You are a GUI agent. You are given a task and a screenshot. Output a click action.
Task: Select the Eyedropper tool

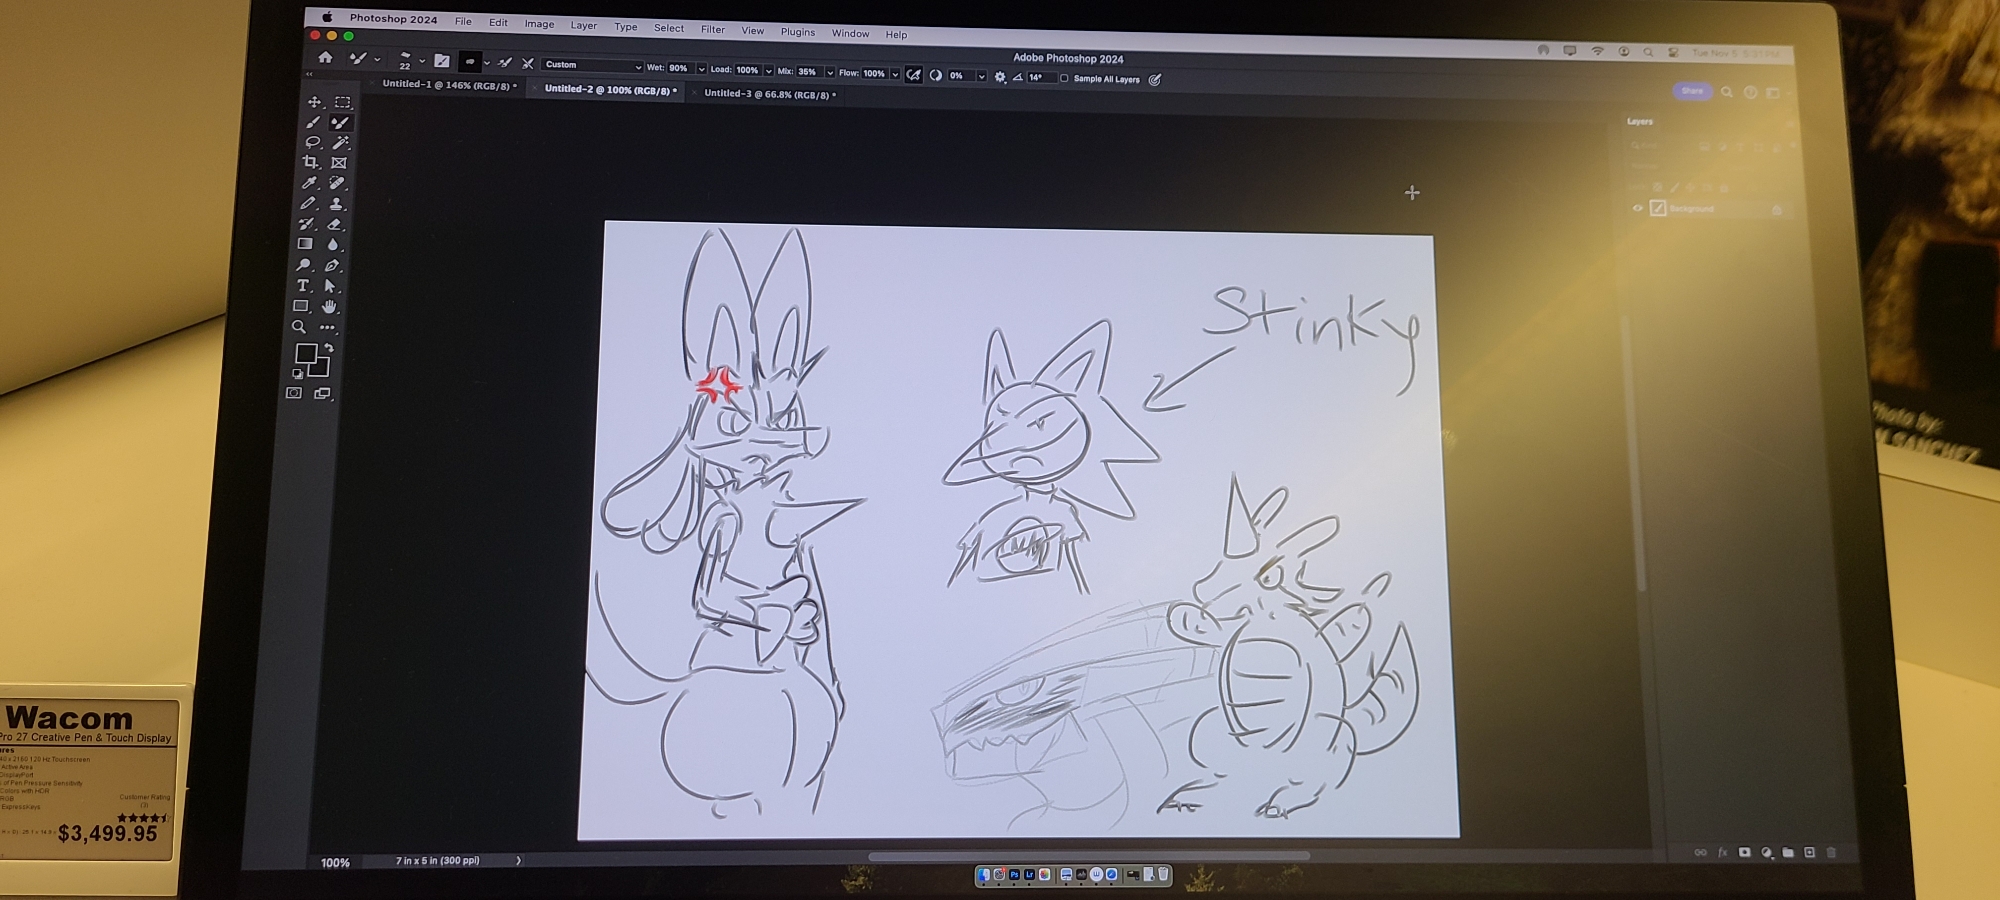click(309, 183)
